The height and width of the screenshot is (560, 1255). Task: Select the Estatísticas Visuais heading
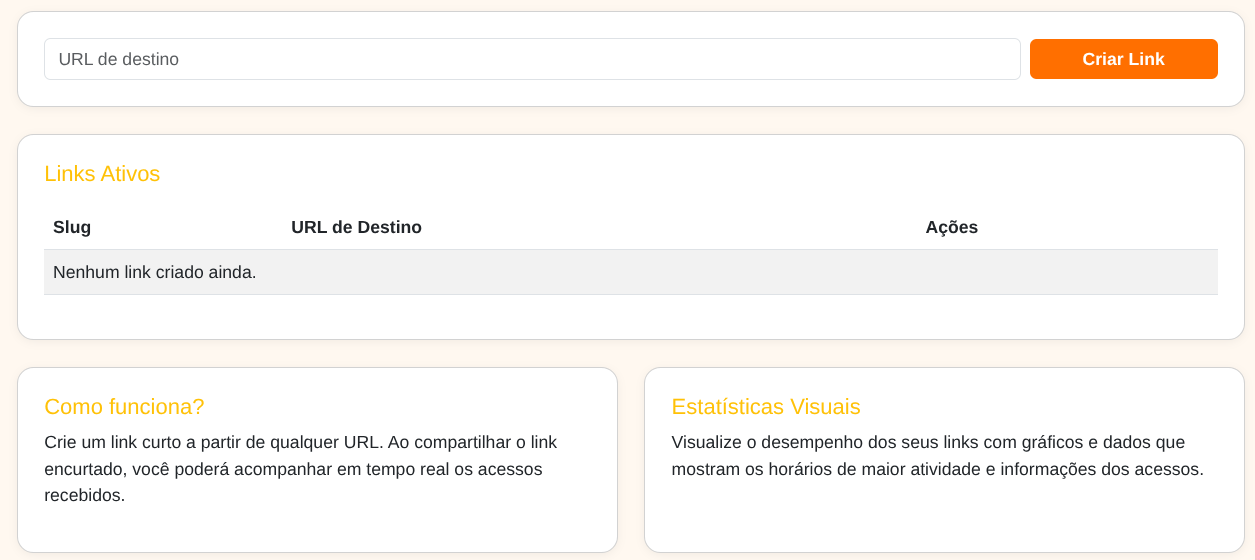click(766, 407)
